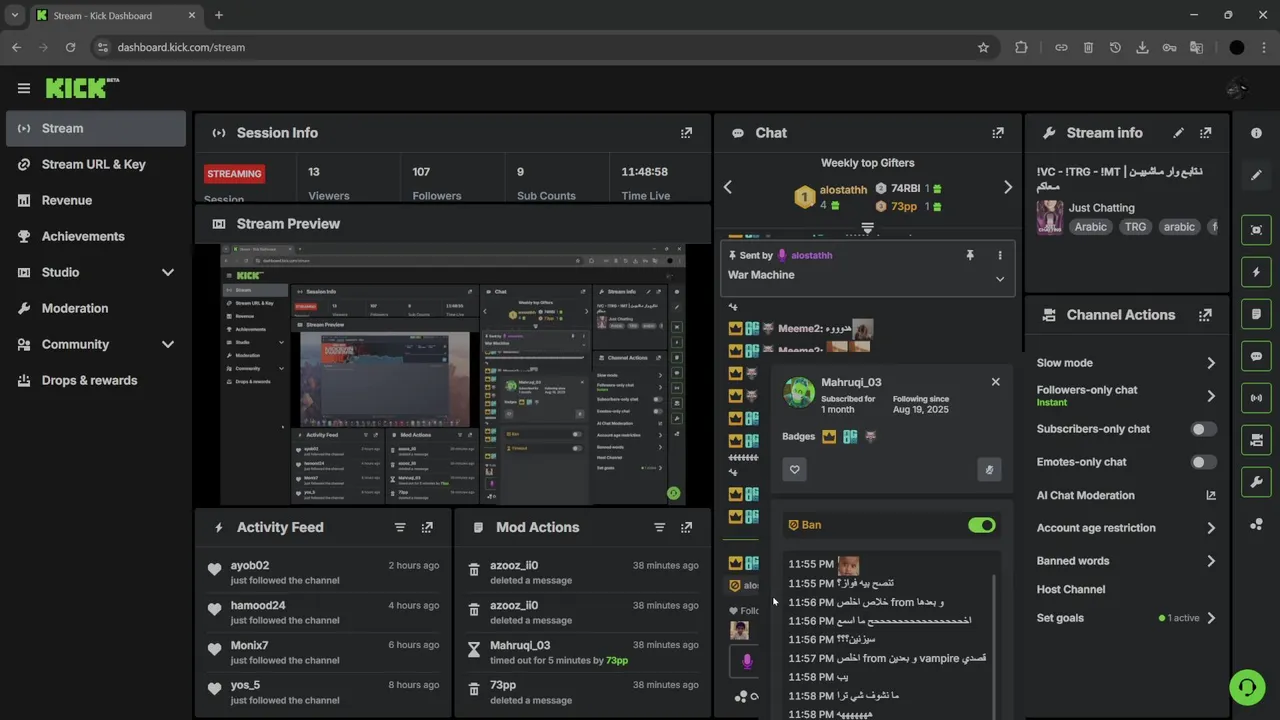Toggle the note widget icon in the right rail
1280x720 pixels.
pos(1257,314)
